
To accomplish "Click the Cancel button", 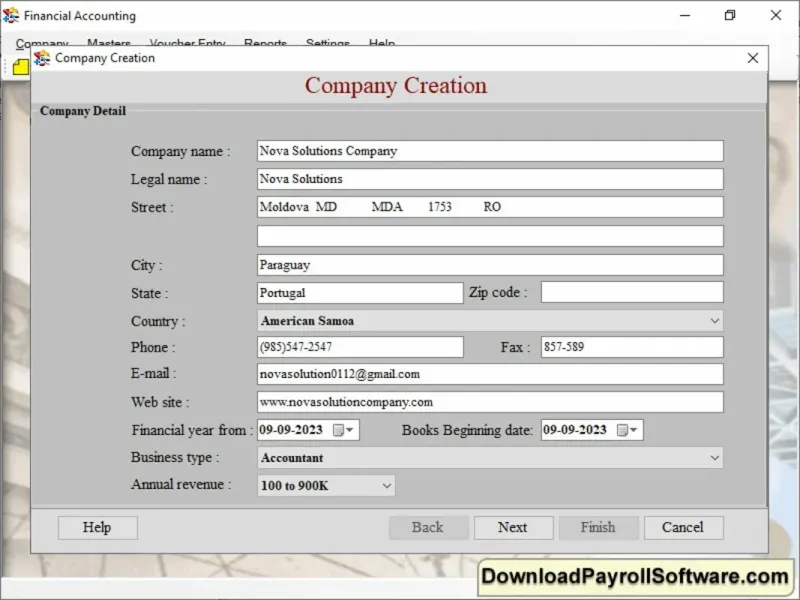I will click(683, 528).
